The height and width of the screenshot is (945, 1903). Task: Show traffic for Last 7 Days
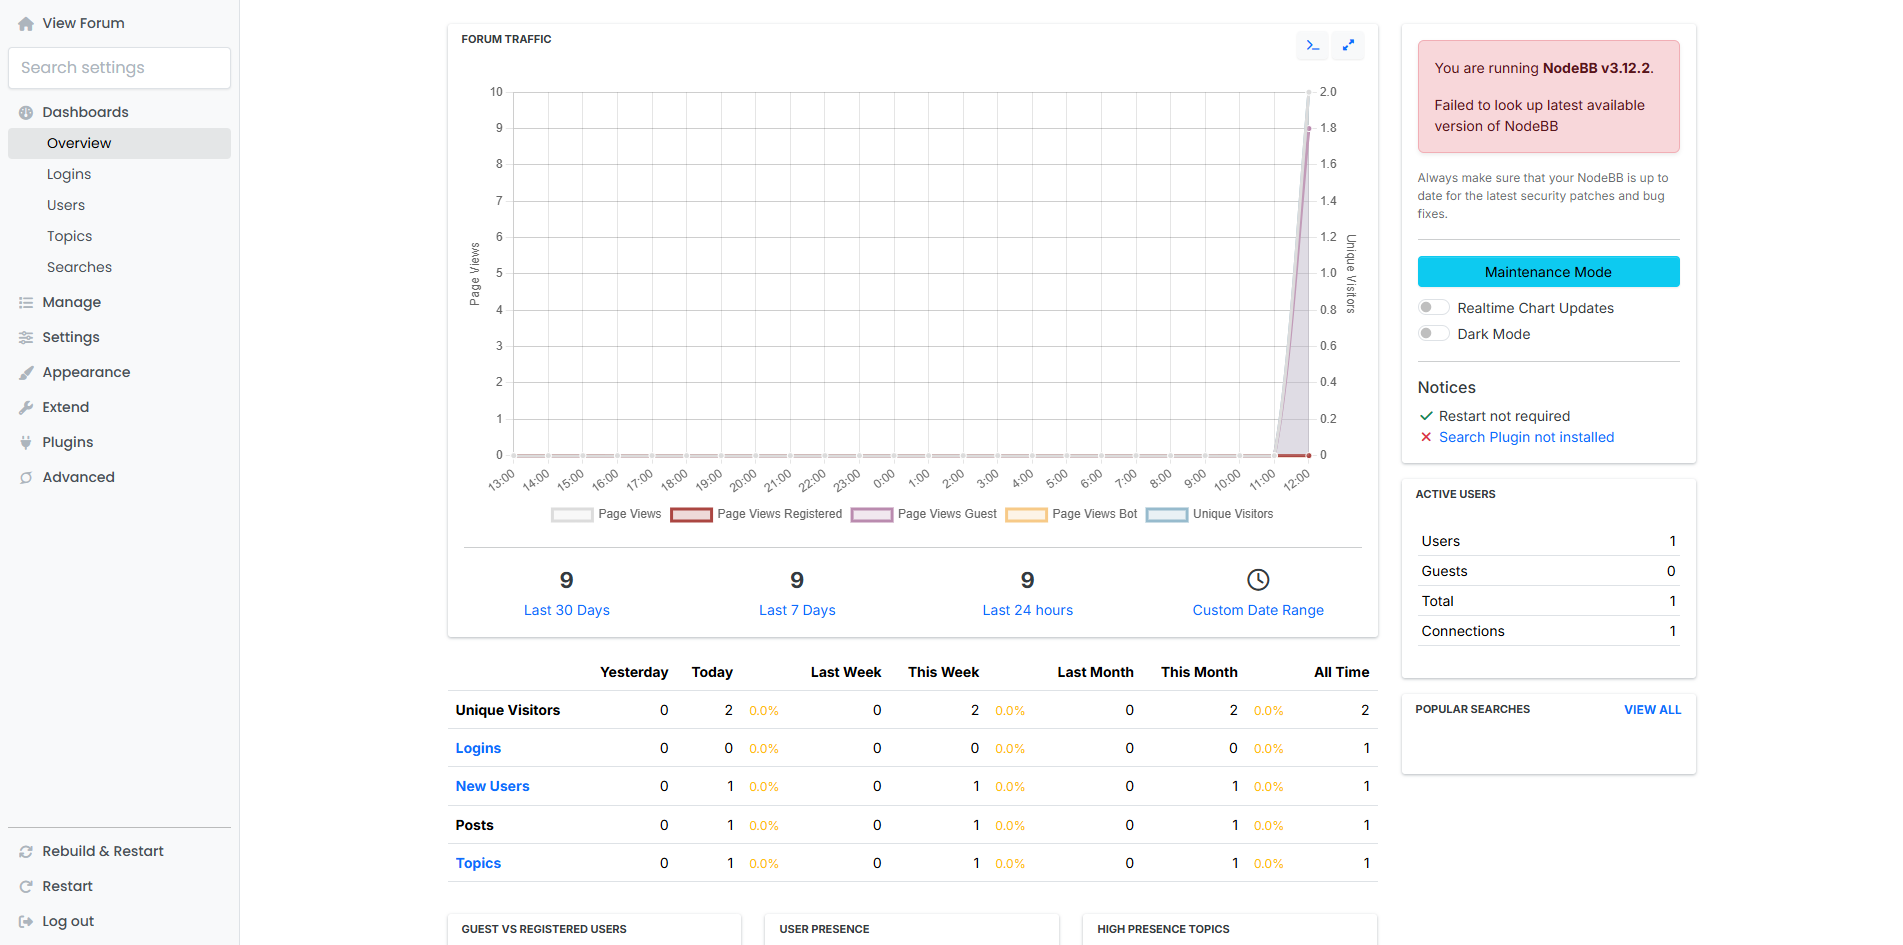click(x=797, y=610)
